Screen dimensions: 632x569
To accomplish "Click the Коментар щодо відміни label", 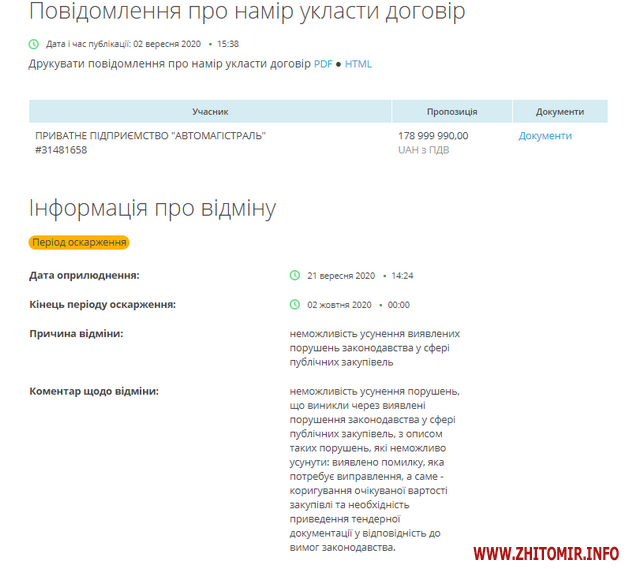I will (94, 391).
